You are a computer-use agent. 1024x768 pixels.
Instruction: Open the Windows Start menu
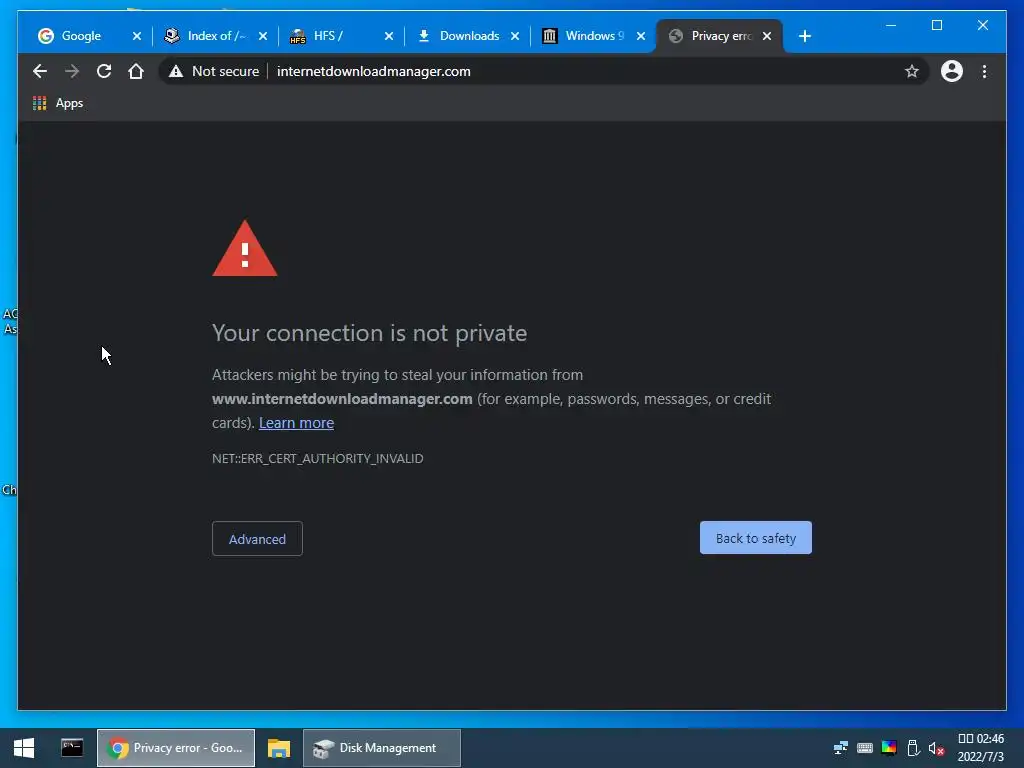pos(24,748)
